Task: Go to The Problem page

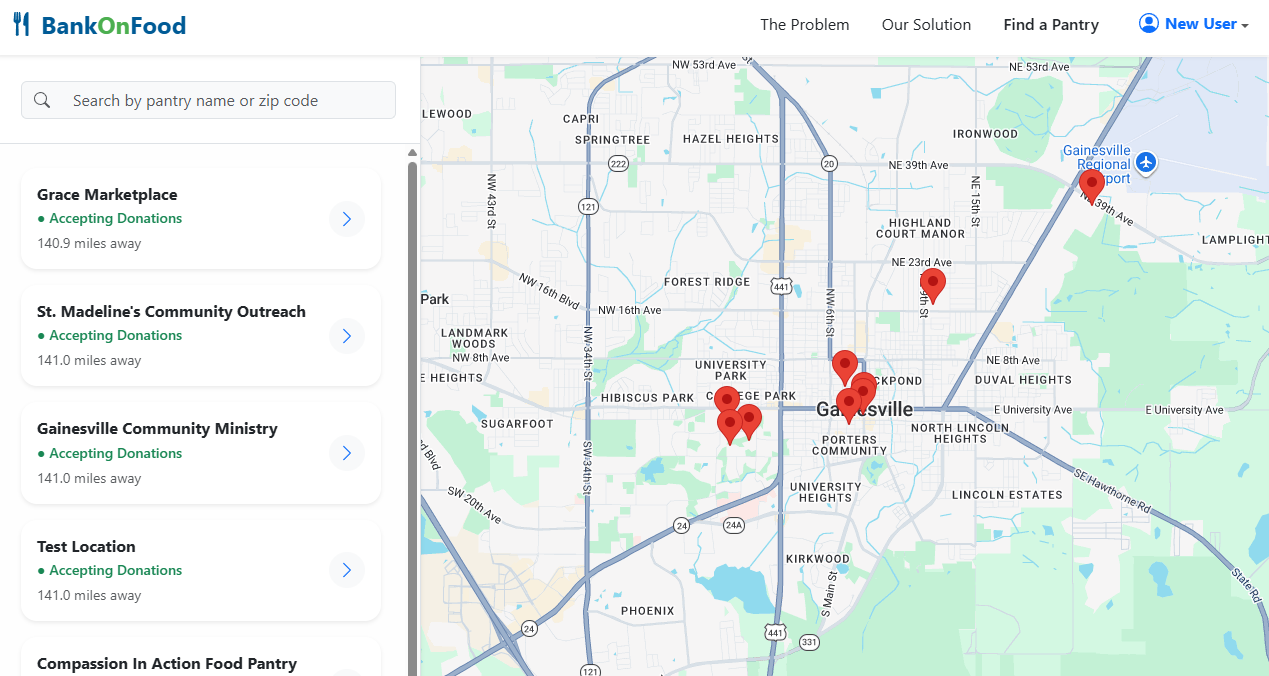Action: (x=804, y=25)
